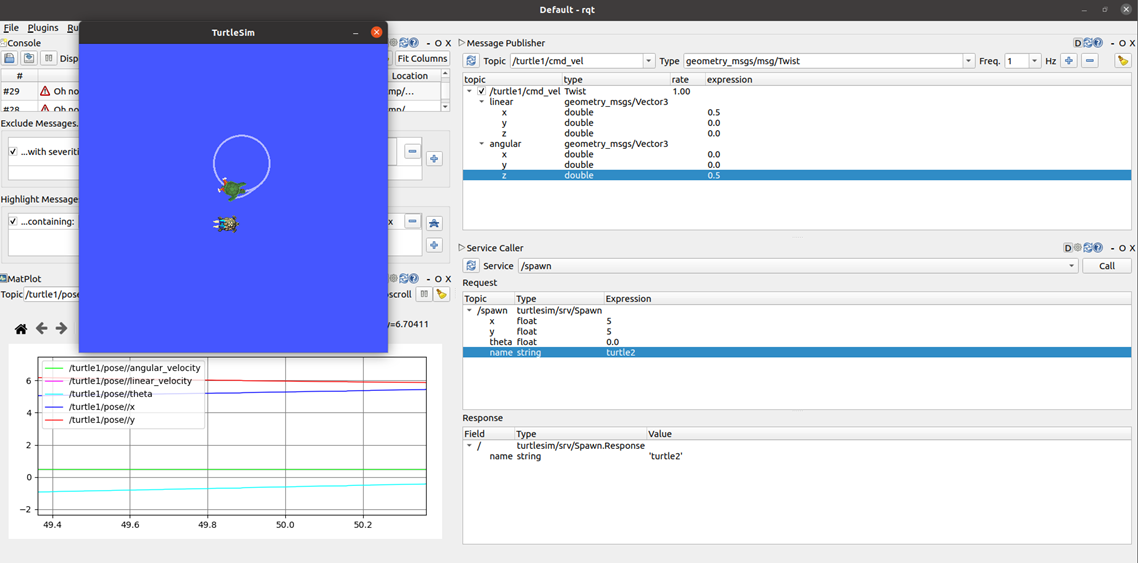Open help for the Console panel
Viewport: 1138px width, 563px height.
tap(414, 43)
